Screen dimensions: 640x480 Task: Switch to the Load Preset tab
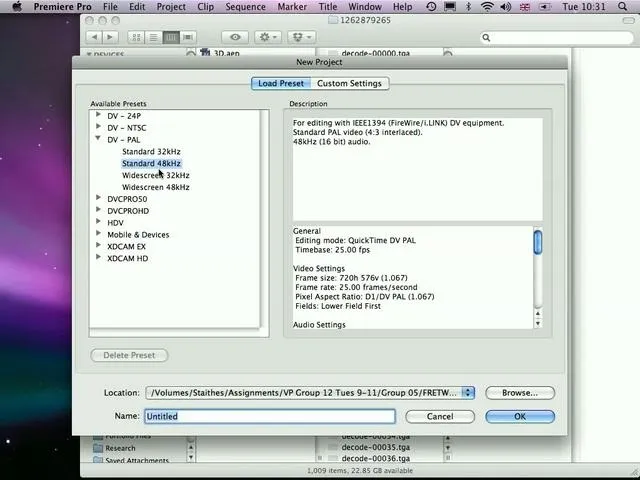(281, 83)
